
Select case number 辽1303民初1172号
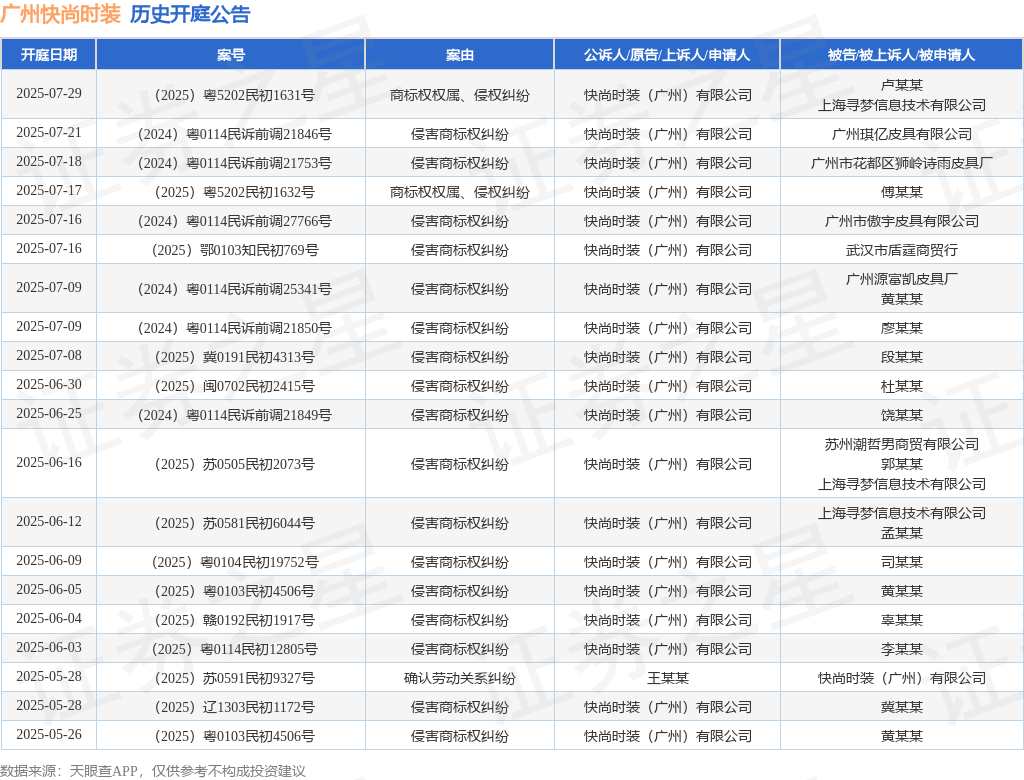(x=234, y=707)
